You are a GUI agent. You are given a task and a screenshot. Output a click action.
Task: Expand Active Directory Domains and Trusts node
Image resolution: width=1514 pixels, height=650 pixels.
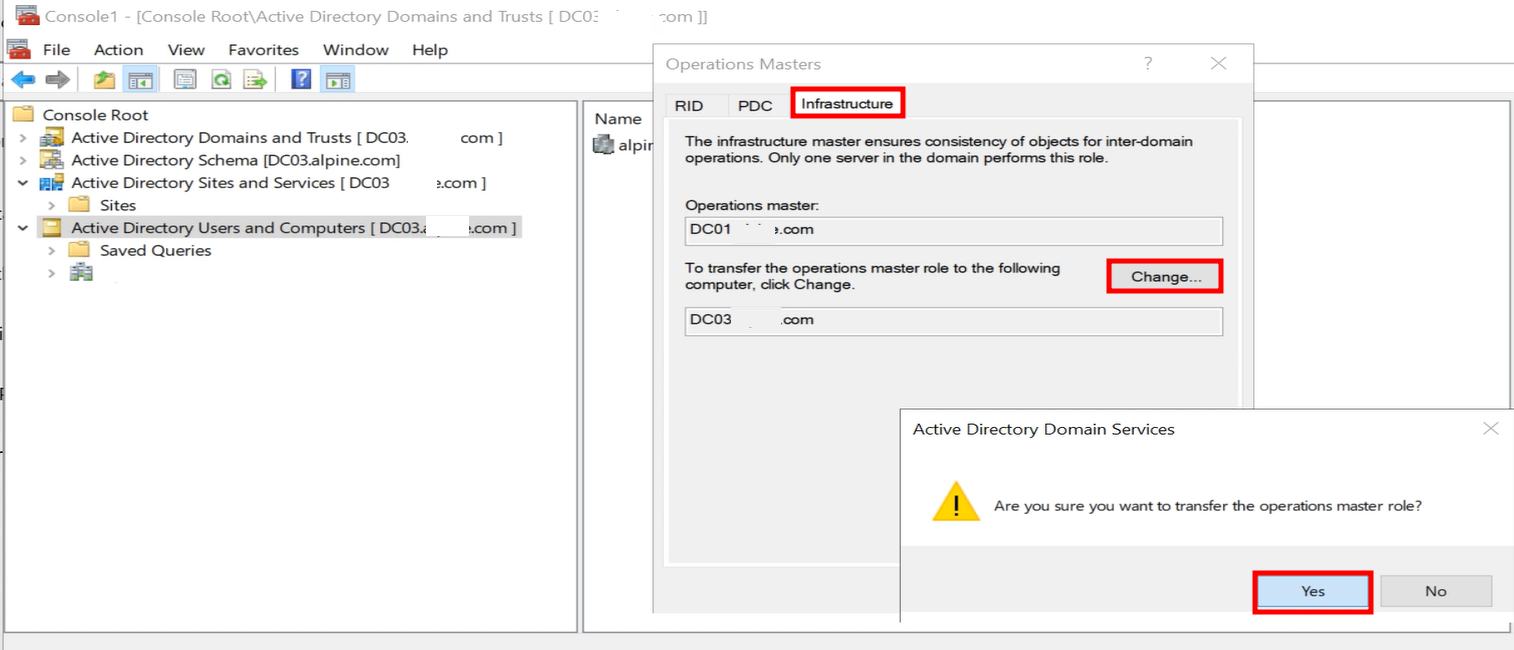tap(23, 138)
